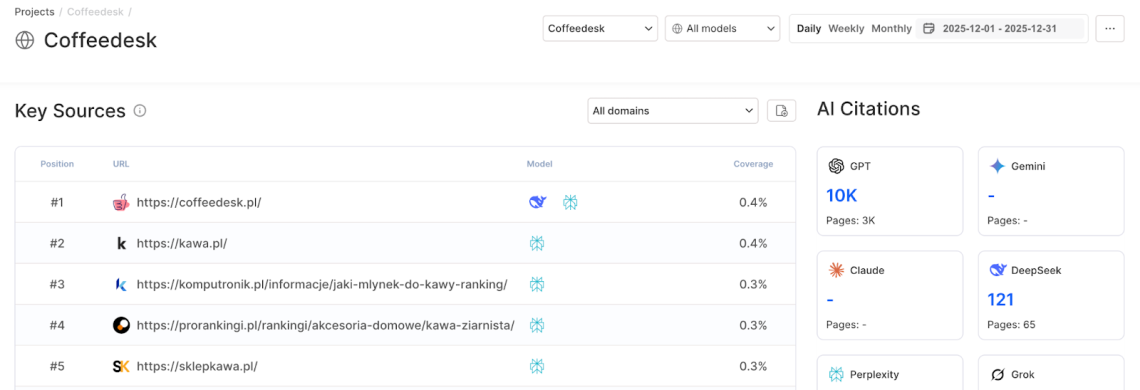
Task: Click the komputronik.pl favicon
Action: pyautogui.click(x=121, y=284)
